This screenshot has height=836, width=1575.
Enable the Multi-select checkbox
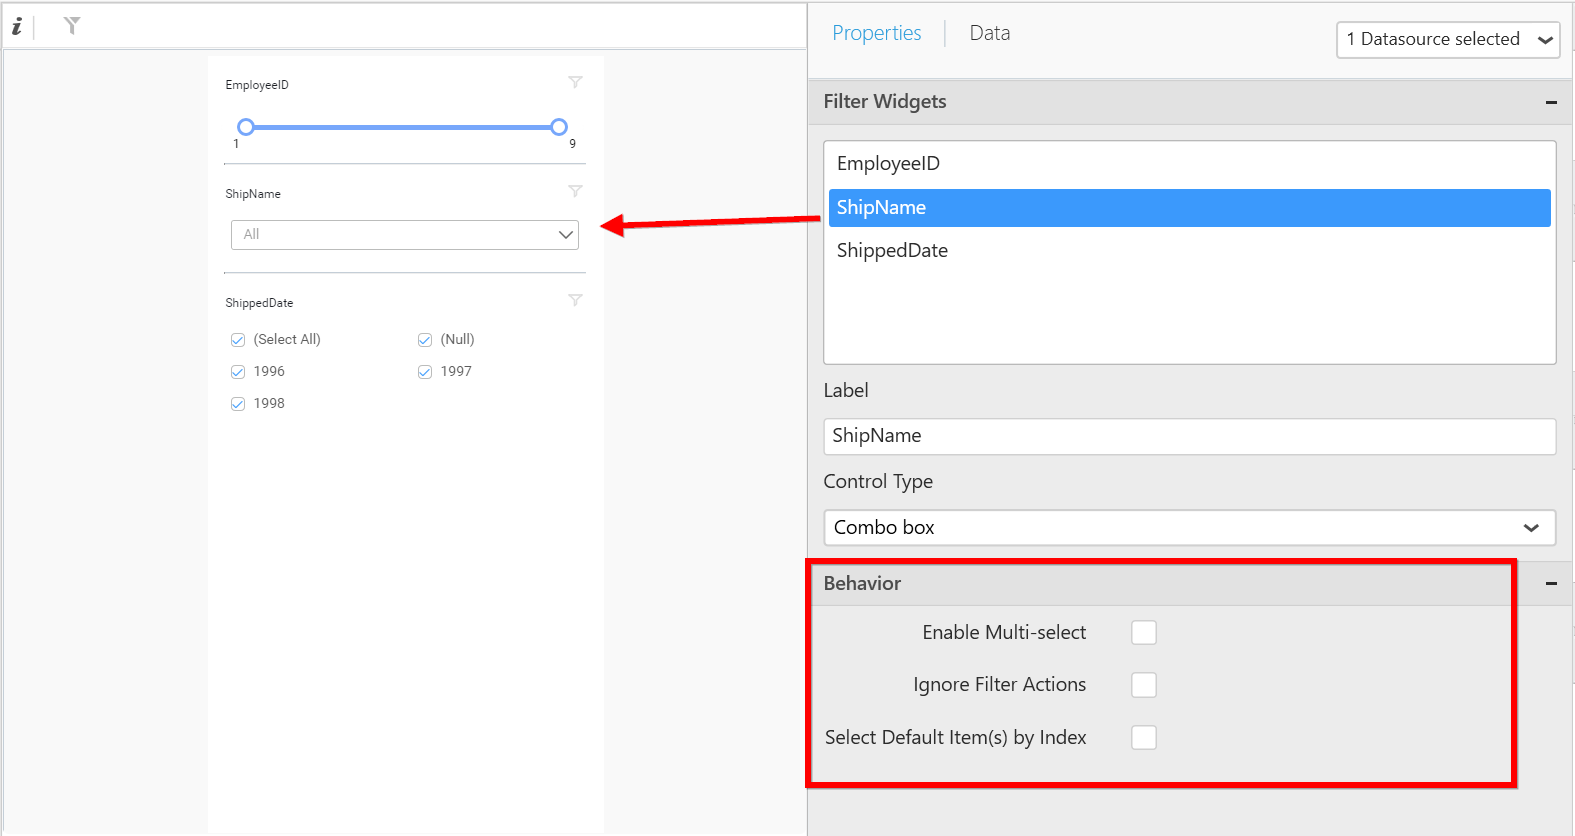(x=1143, y=633)
